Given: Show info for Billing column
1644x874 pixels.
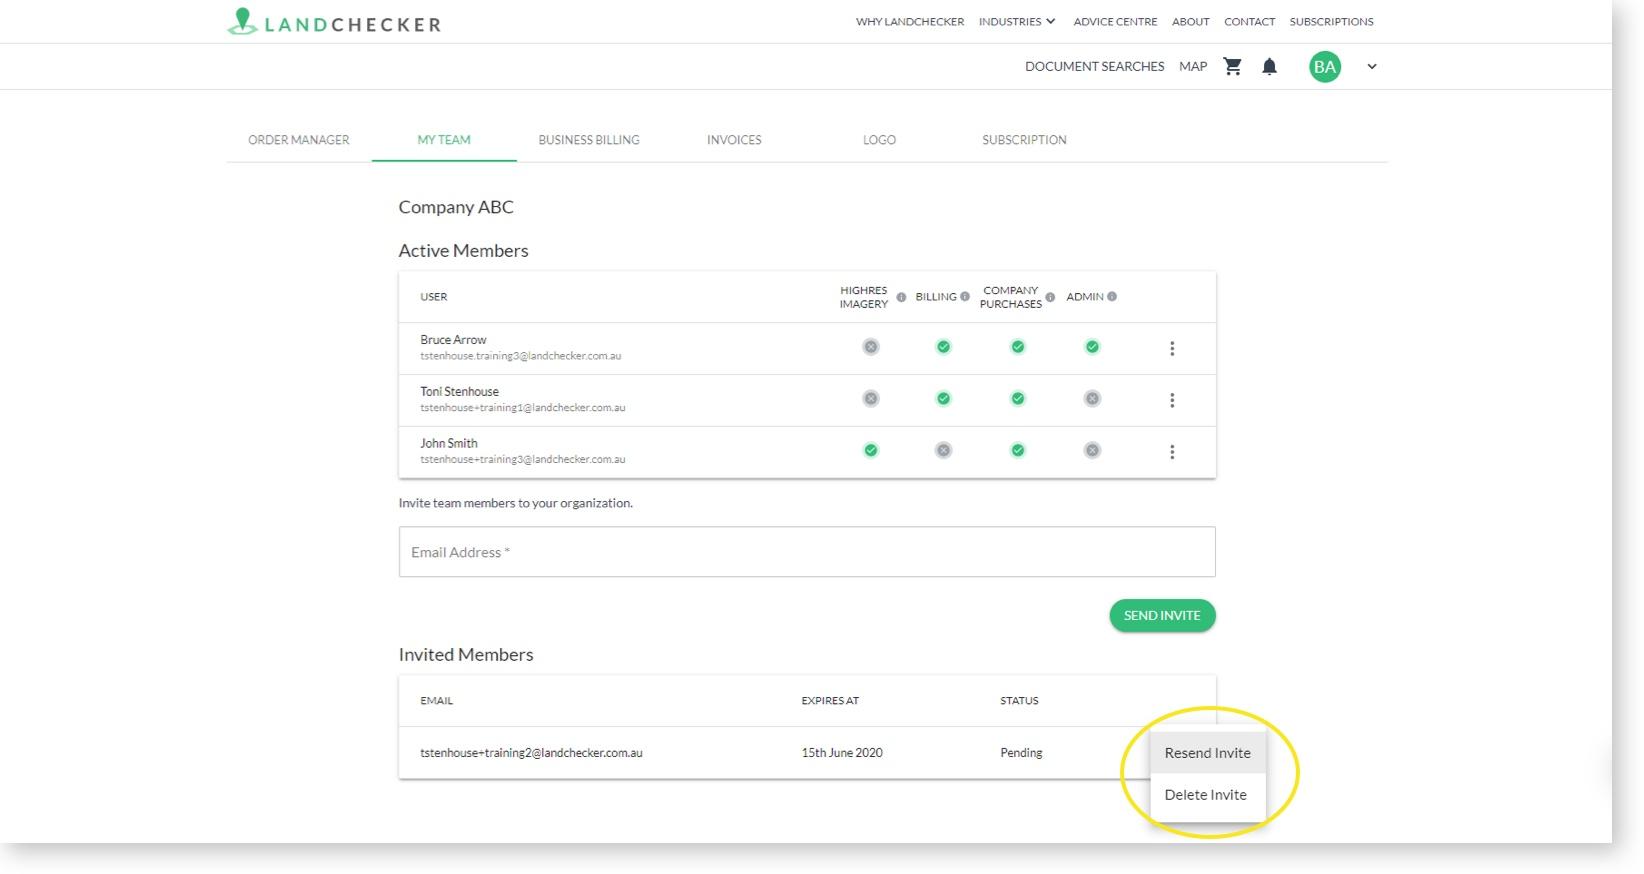Looking at the screenshot, I should tap(965, 296).
